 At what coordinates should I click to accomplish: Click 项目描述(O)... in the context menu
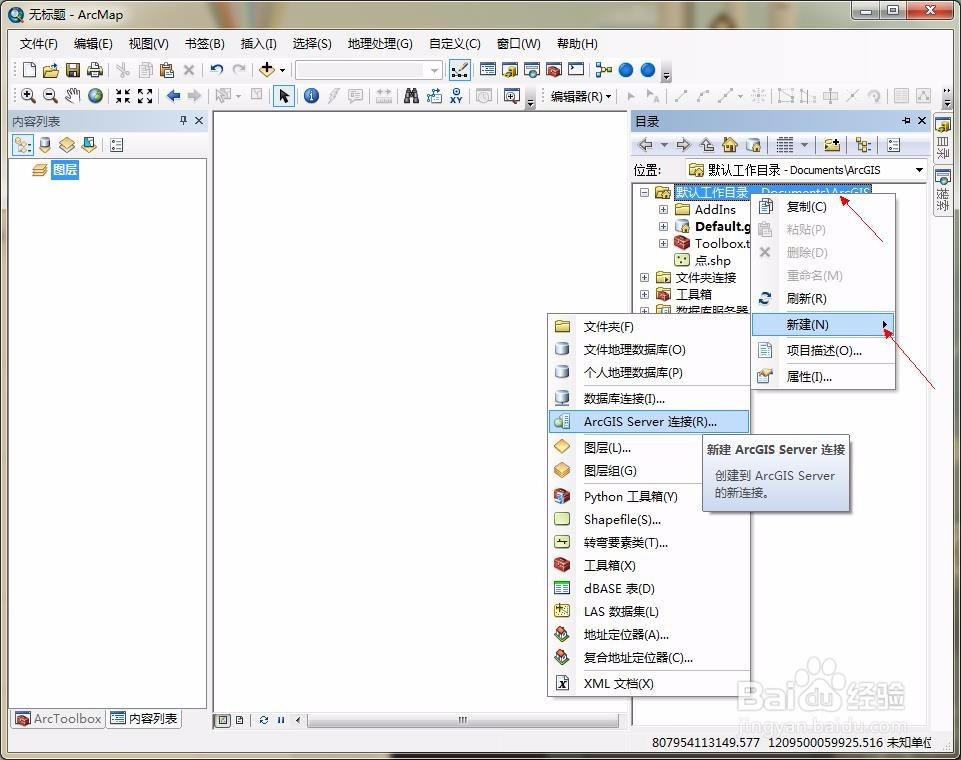tap(823, 351)
